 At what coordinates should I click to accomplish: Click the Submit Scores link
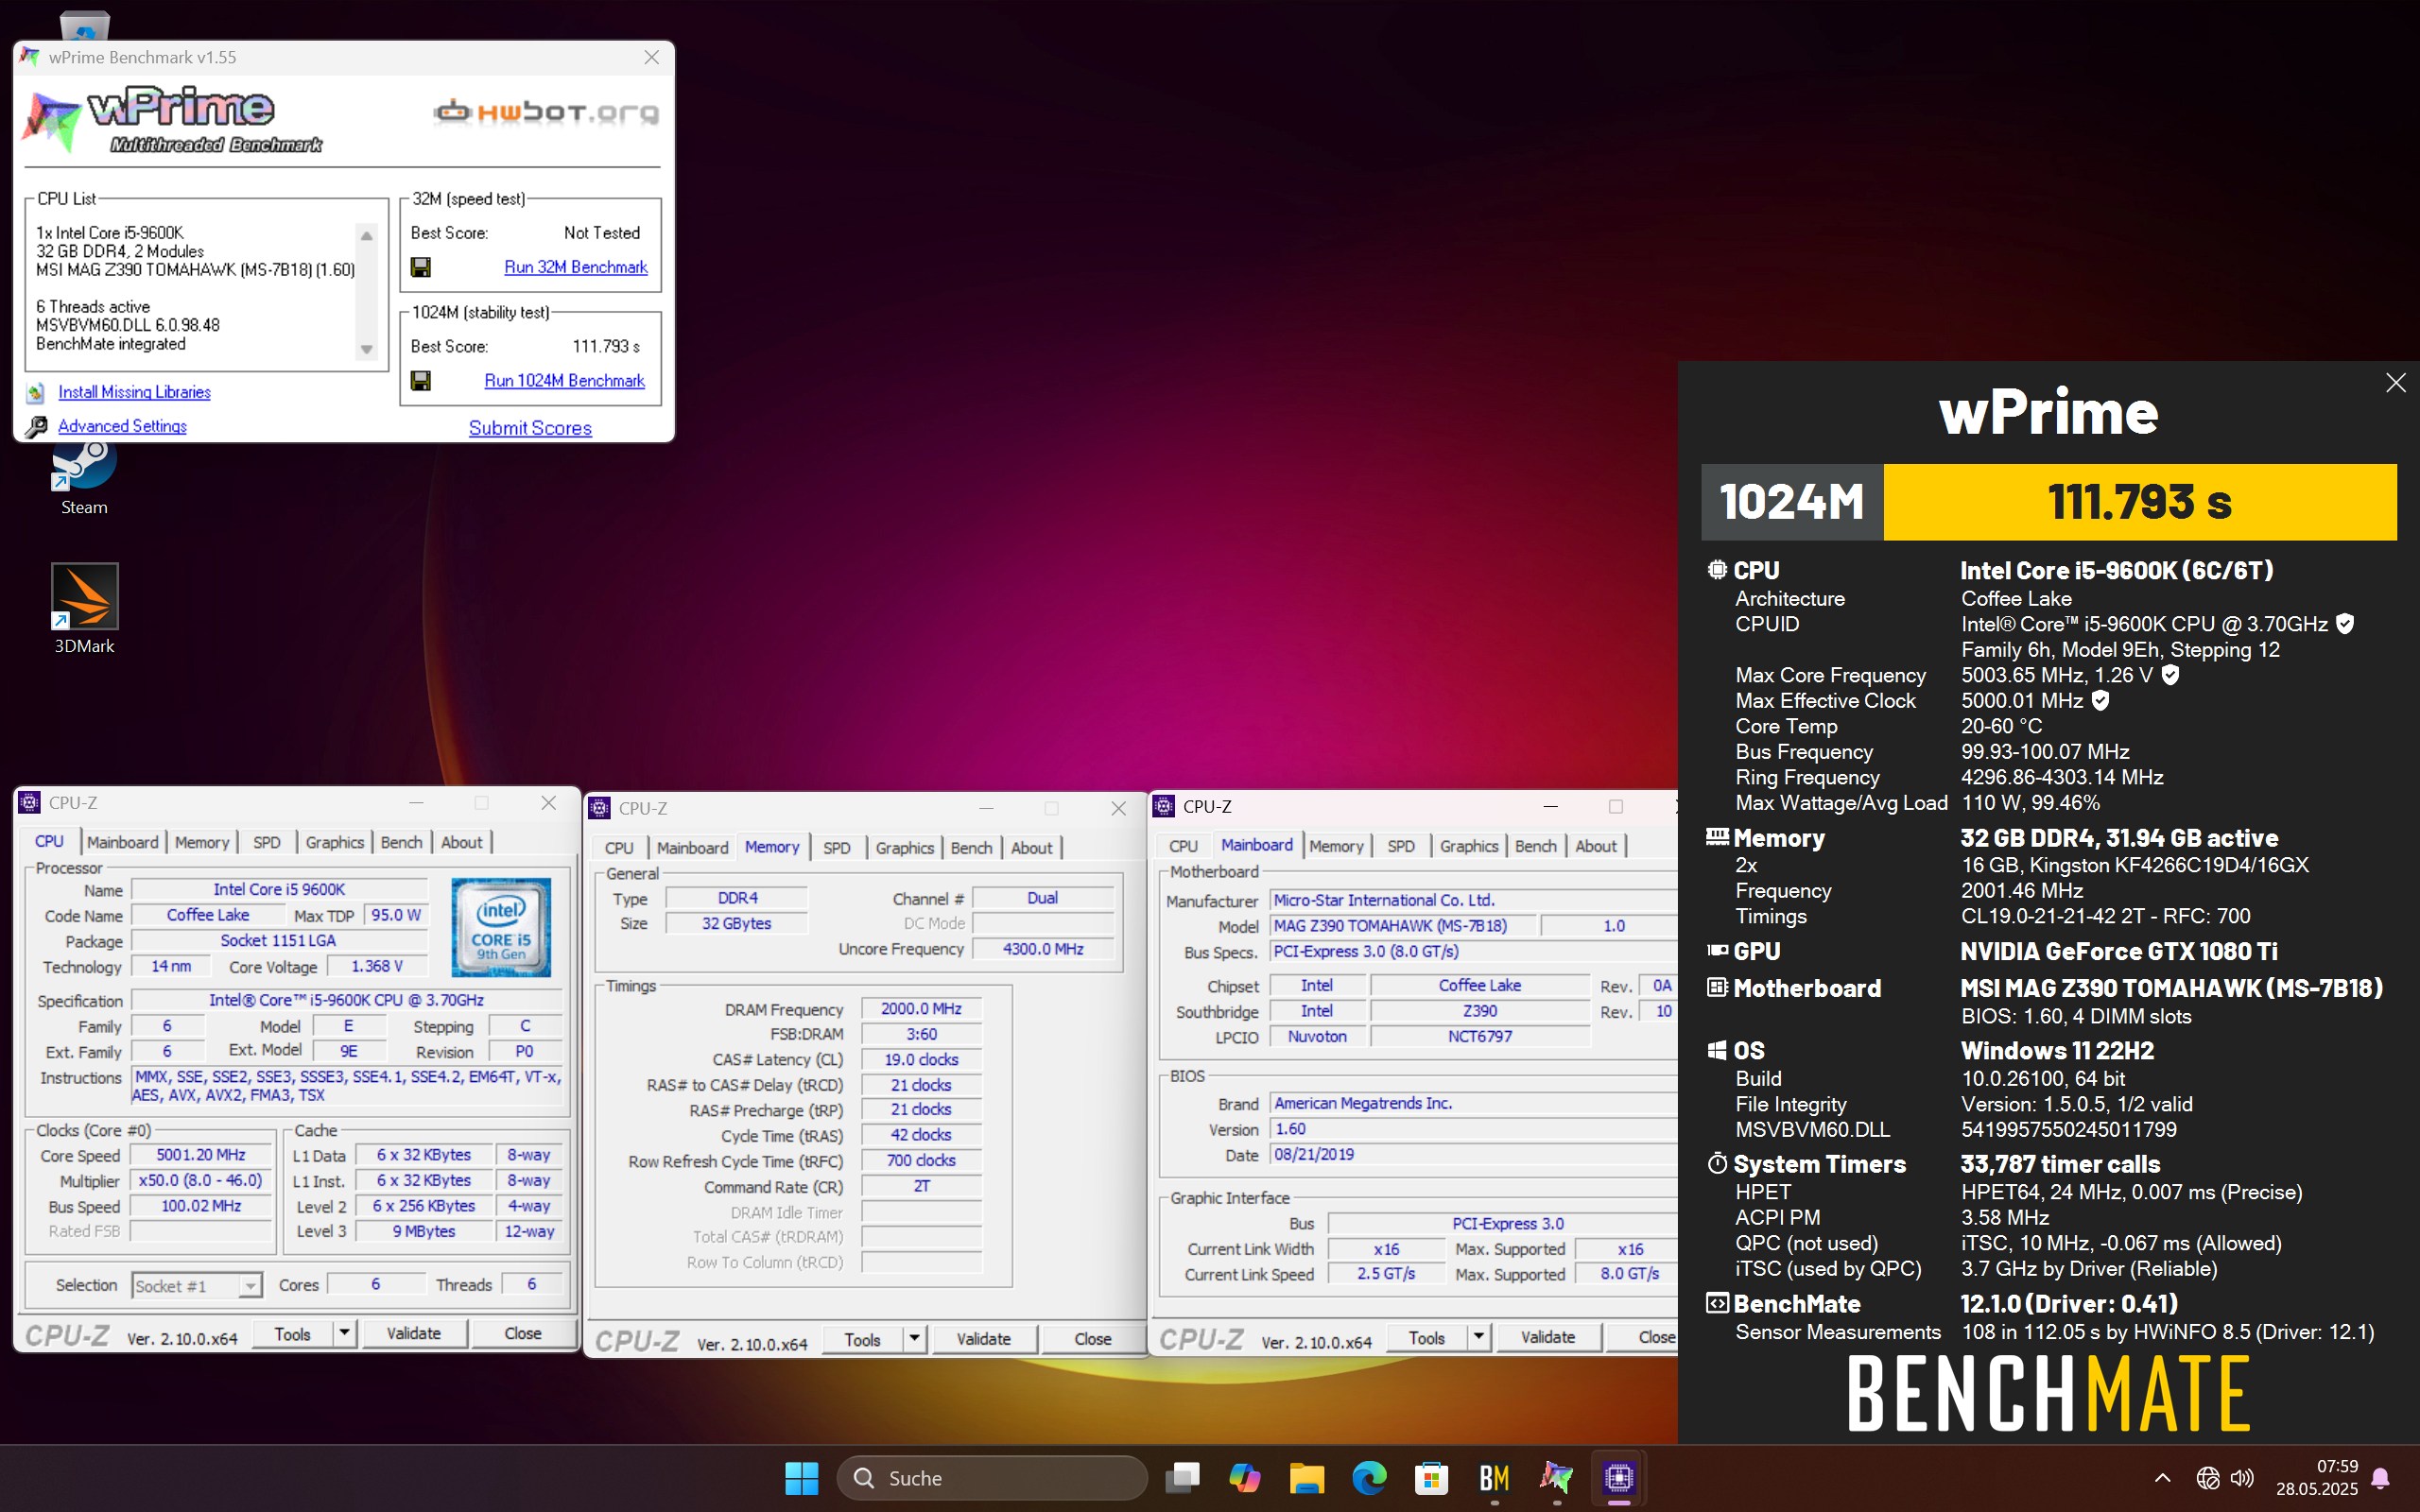(530, 428)
